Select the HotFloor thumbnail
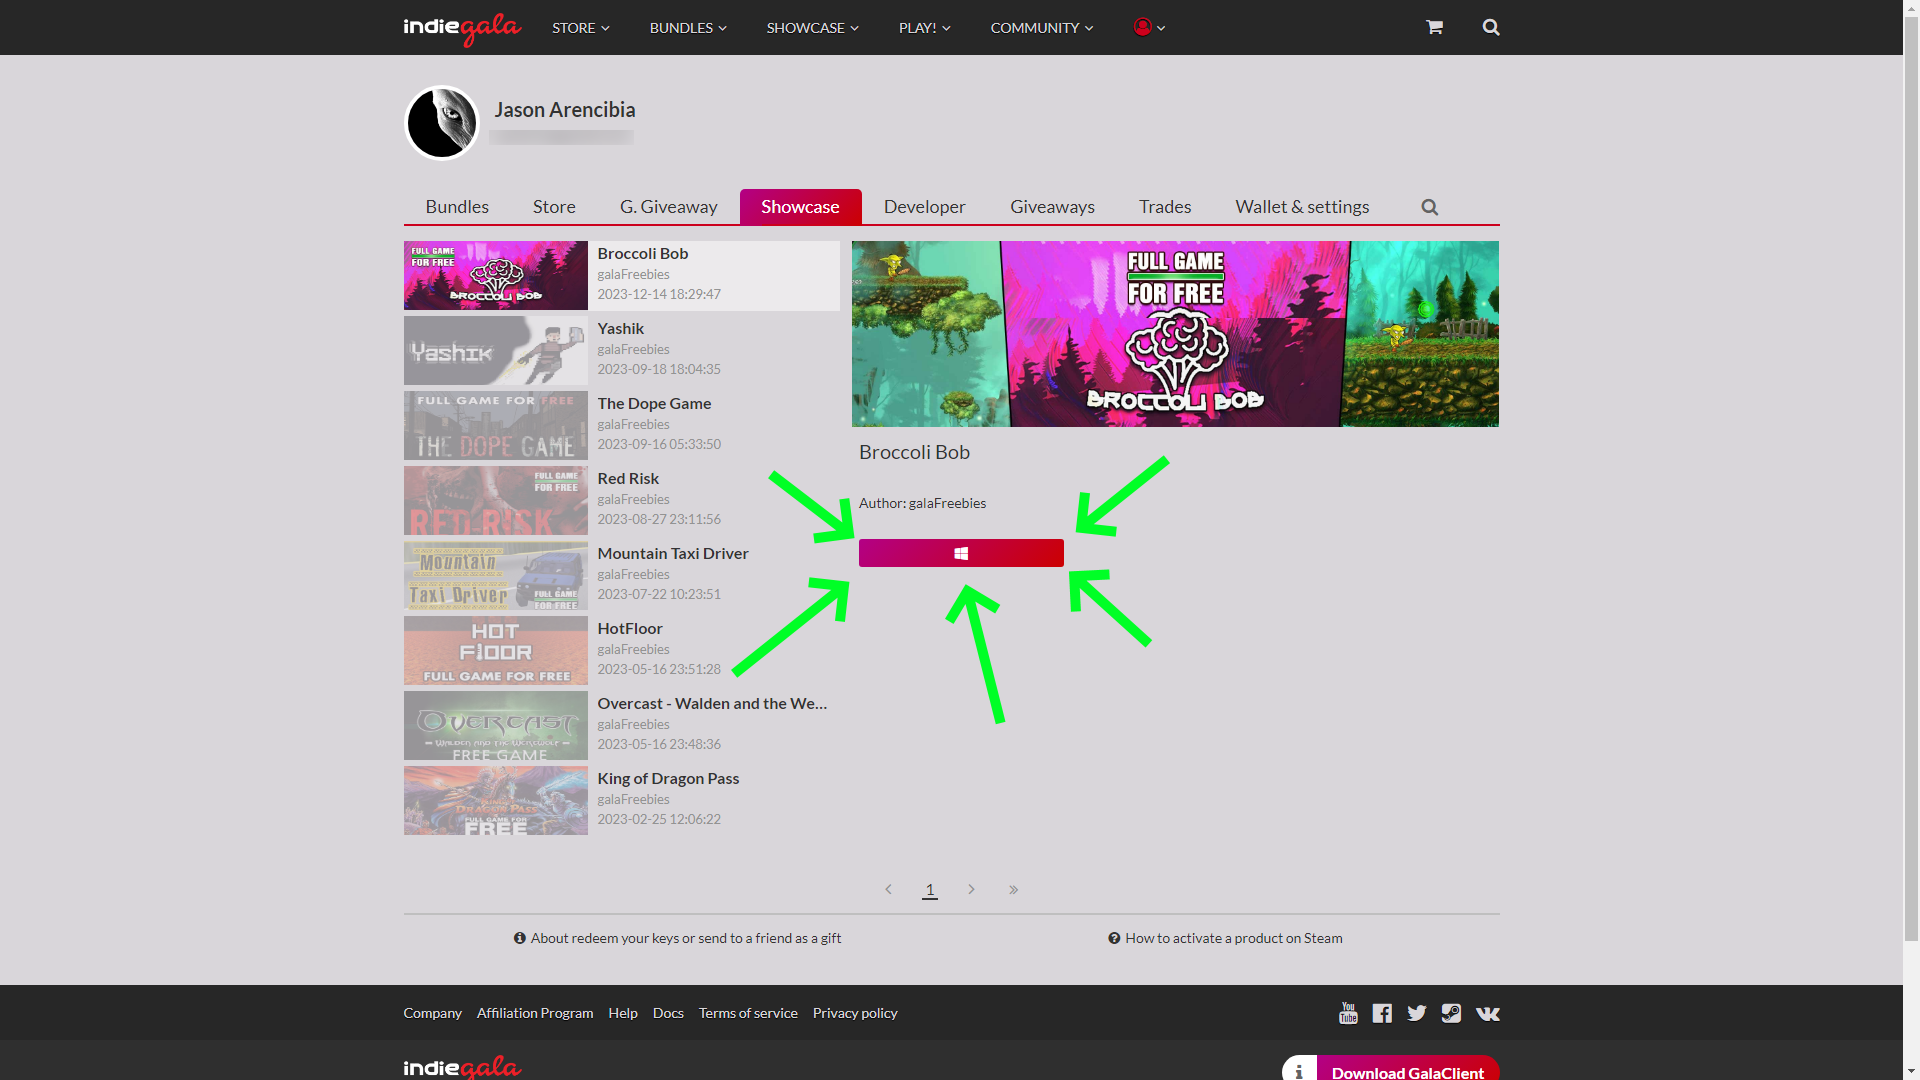Viewport: 1920px width, 1080px height. pos(496,650)
